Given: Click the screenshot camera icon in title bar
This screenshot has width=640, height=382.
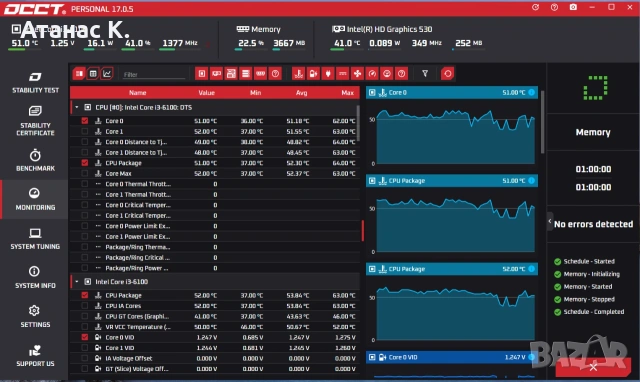Looking at the screenshot, I should (573, 7).
